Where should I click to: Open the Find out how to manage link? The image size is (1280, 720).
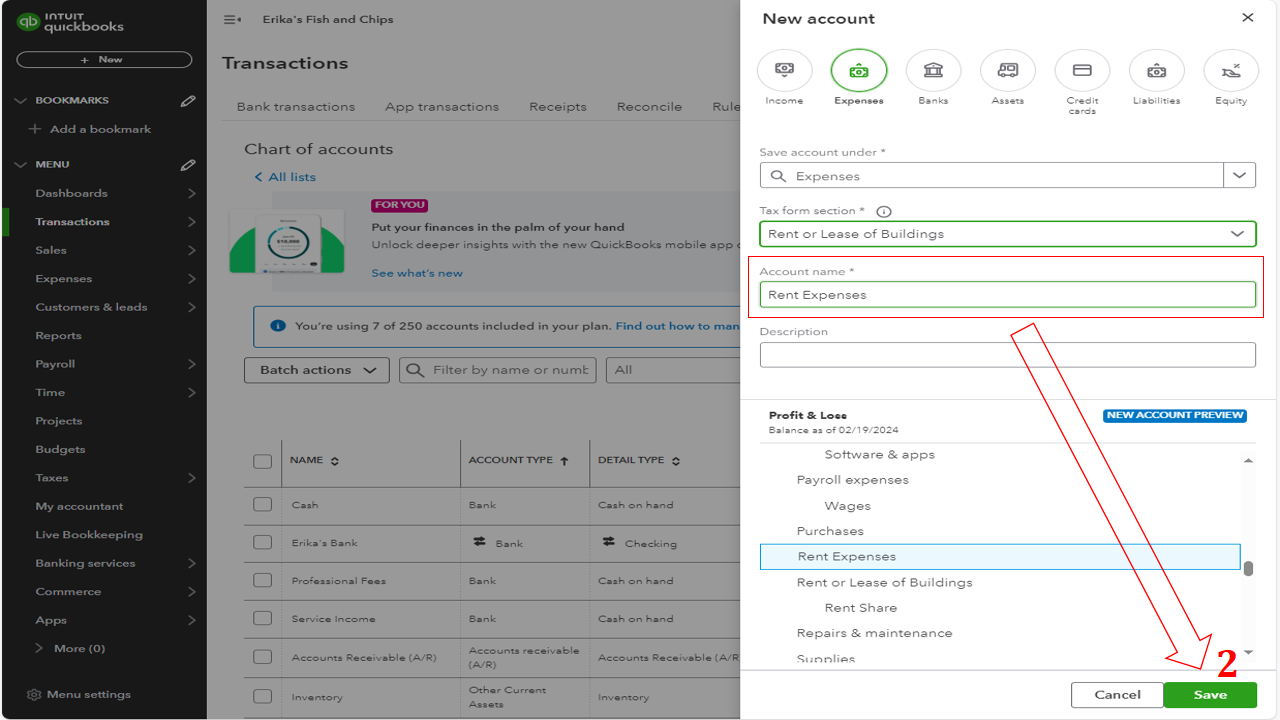[x=677, y=326]
